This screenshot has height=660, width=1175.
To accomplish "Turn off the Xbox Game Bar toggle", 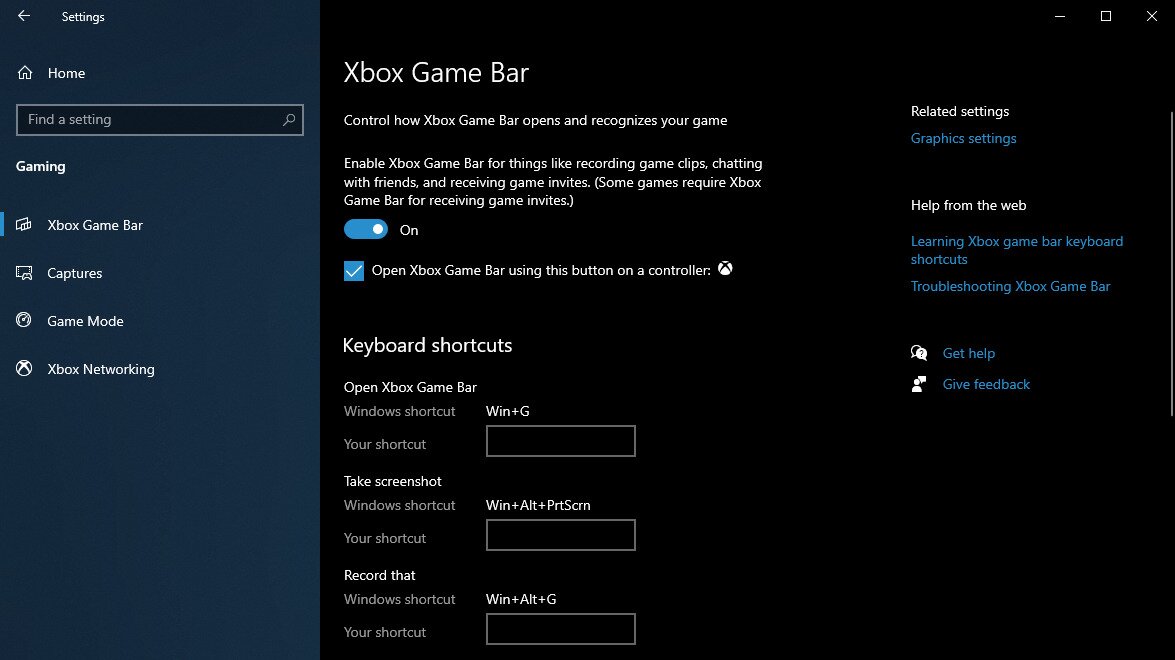I will (366, 229).
